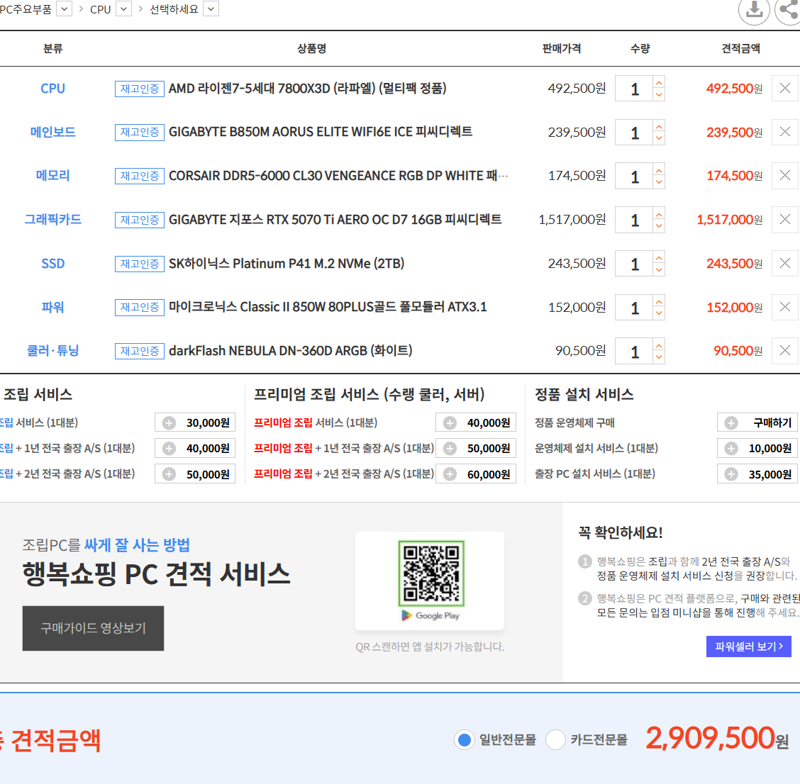Remove the 쿨러·튜닝 row with X

785,350
